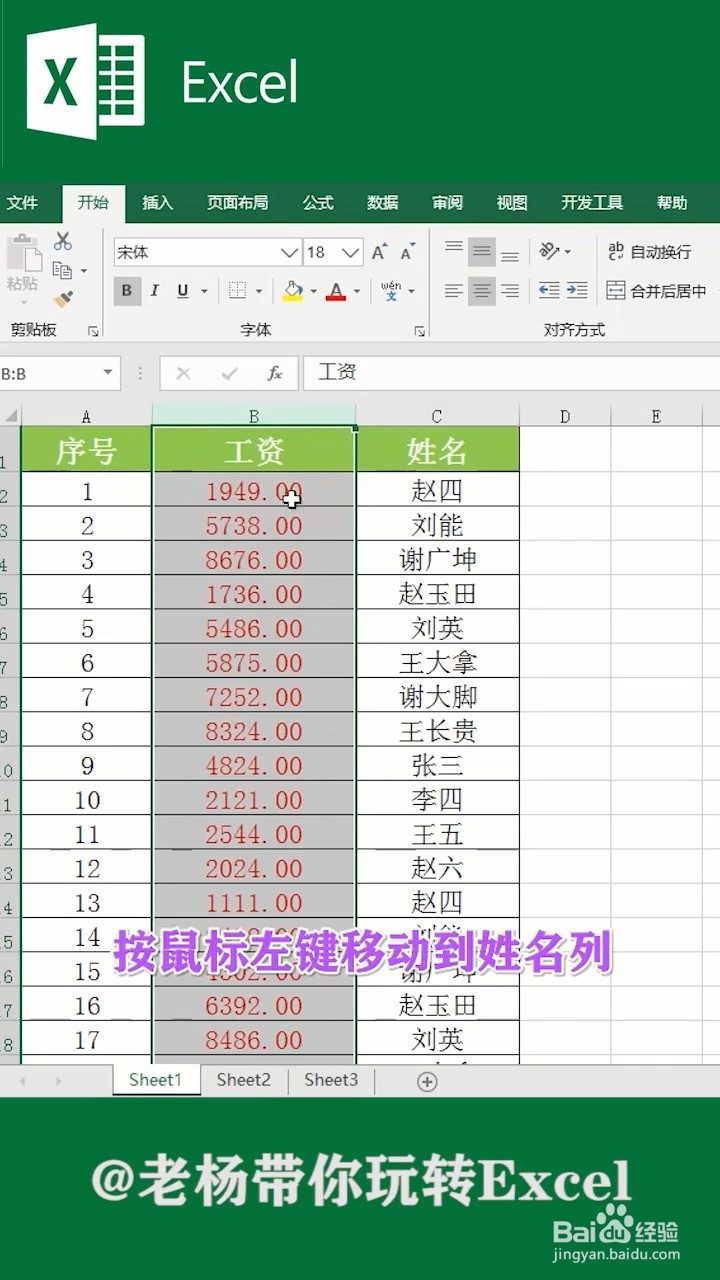Switch to the 插入 Insert tab
720x1280 pixels.
tap(157, 203)
